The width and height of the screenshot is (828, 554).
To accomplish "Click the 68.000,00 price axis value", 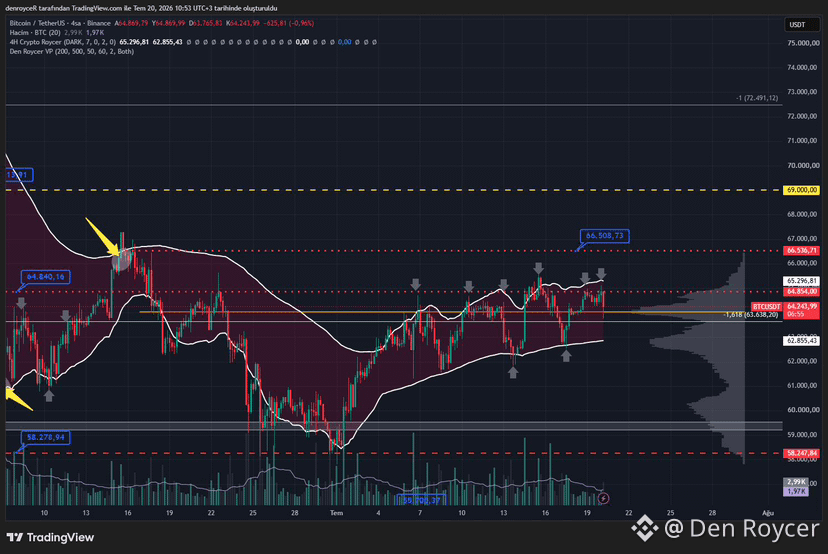I will (802, 214).
